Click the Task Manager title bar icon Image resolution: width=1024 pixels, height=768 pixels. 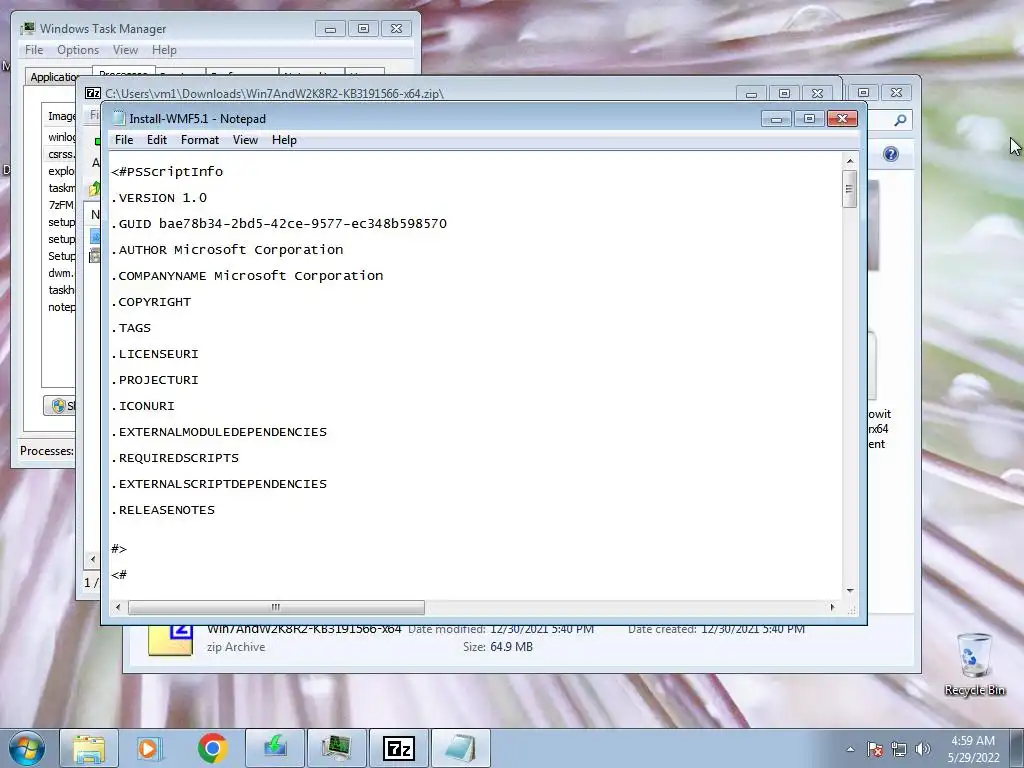point(27,29)
